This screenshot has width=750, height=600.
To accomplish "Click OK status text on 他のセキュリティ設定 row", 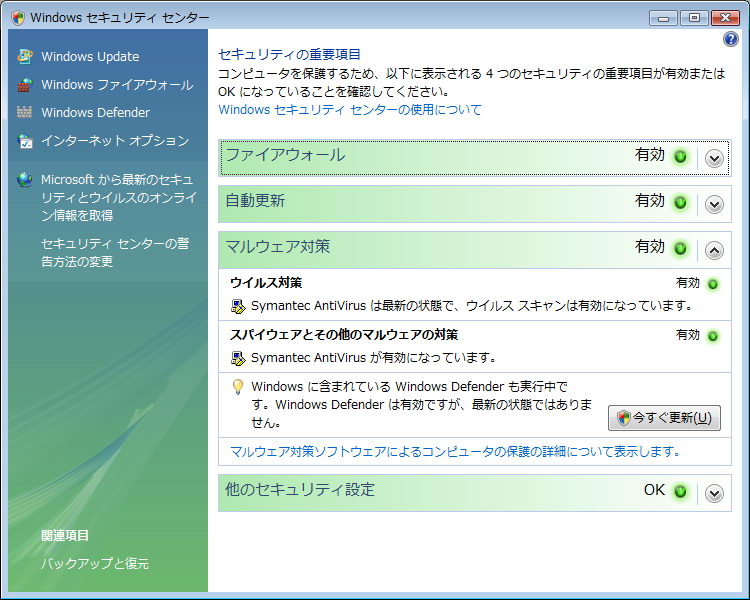I will pyautogui.click(x=654, y=490).
